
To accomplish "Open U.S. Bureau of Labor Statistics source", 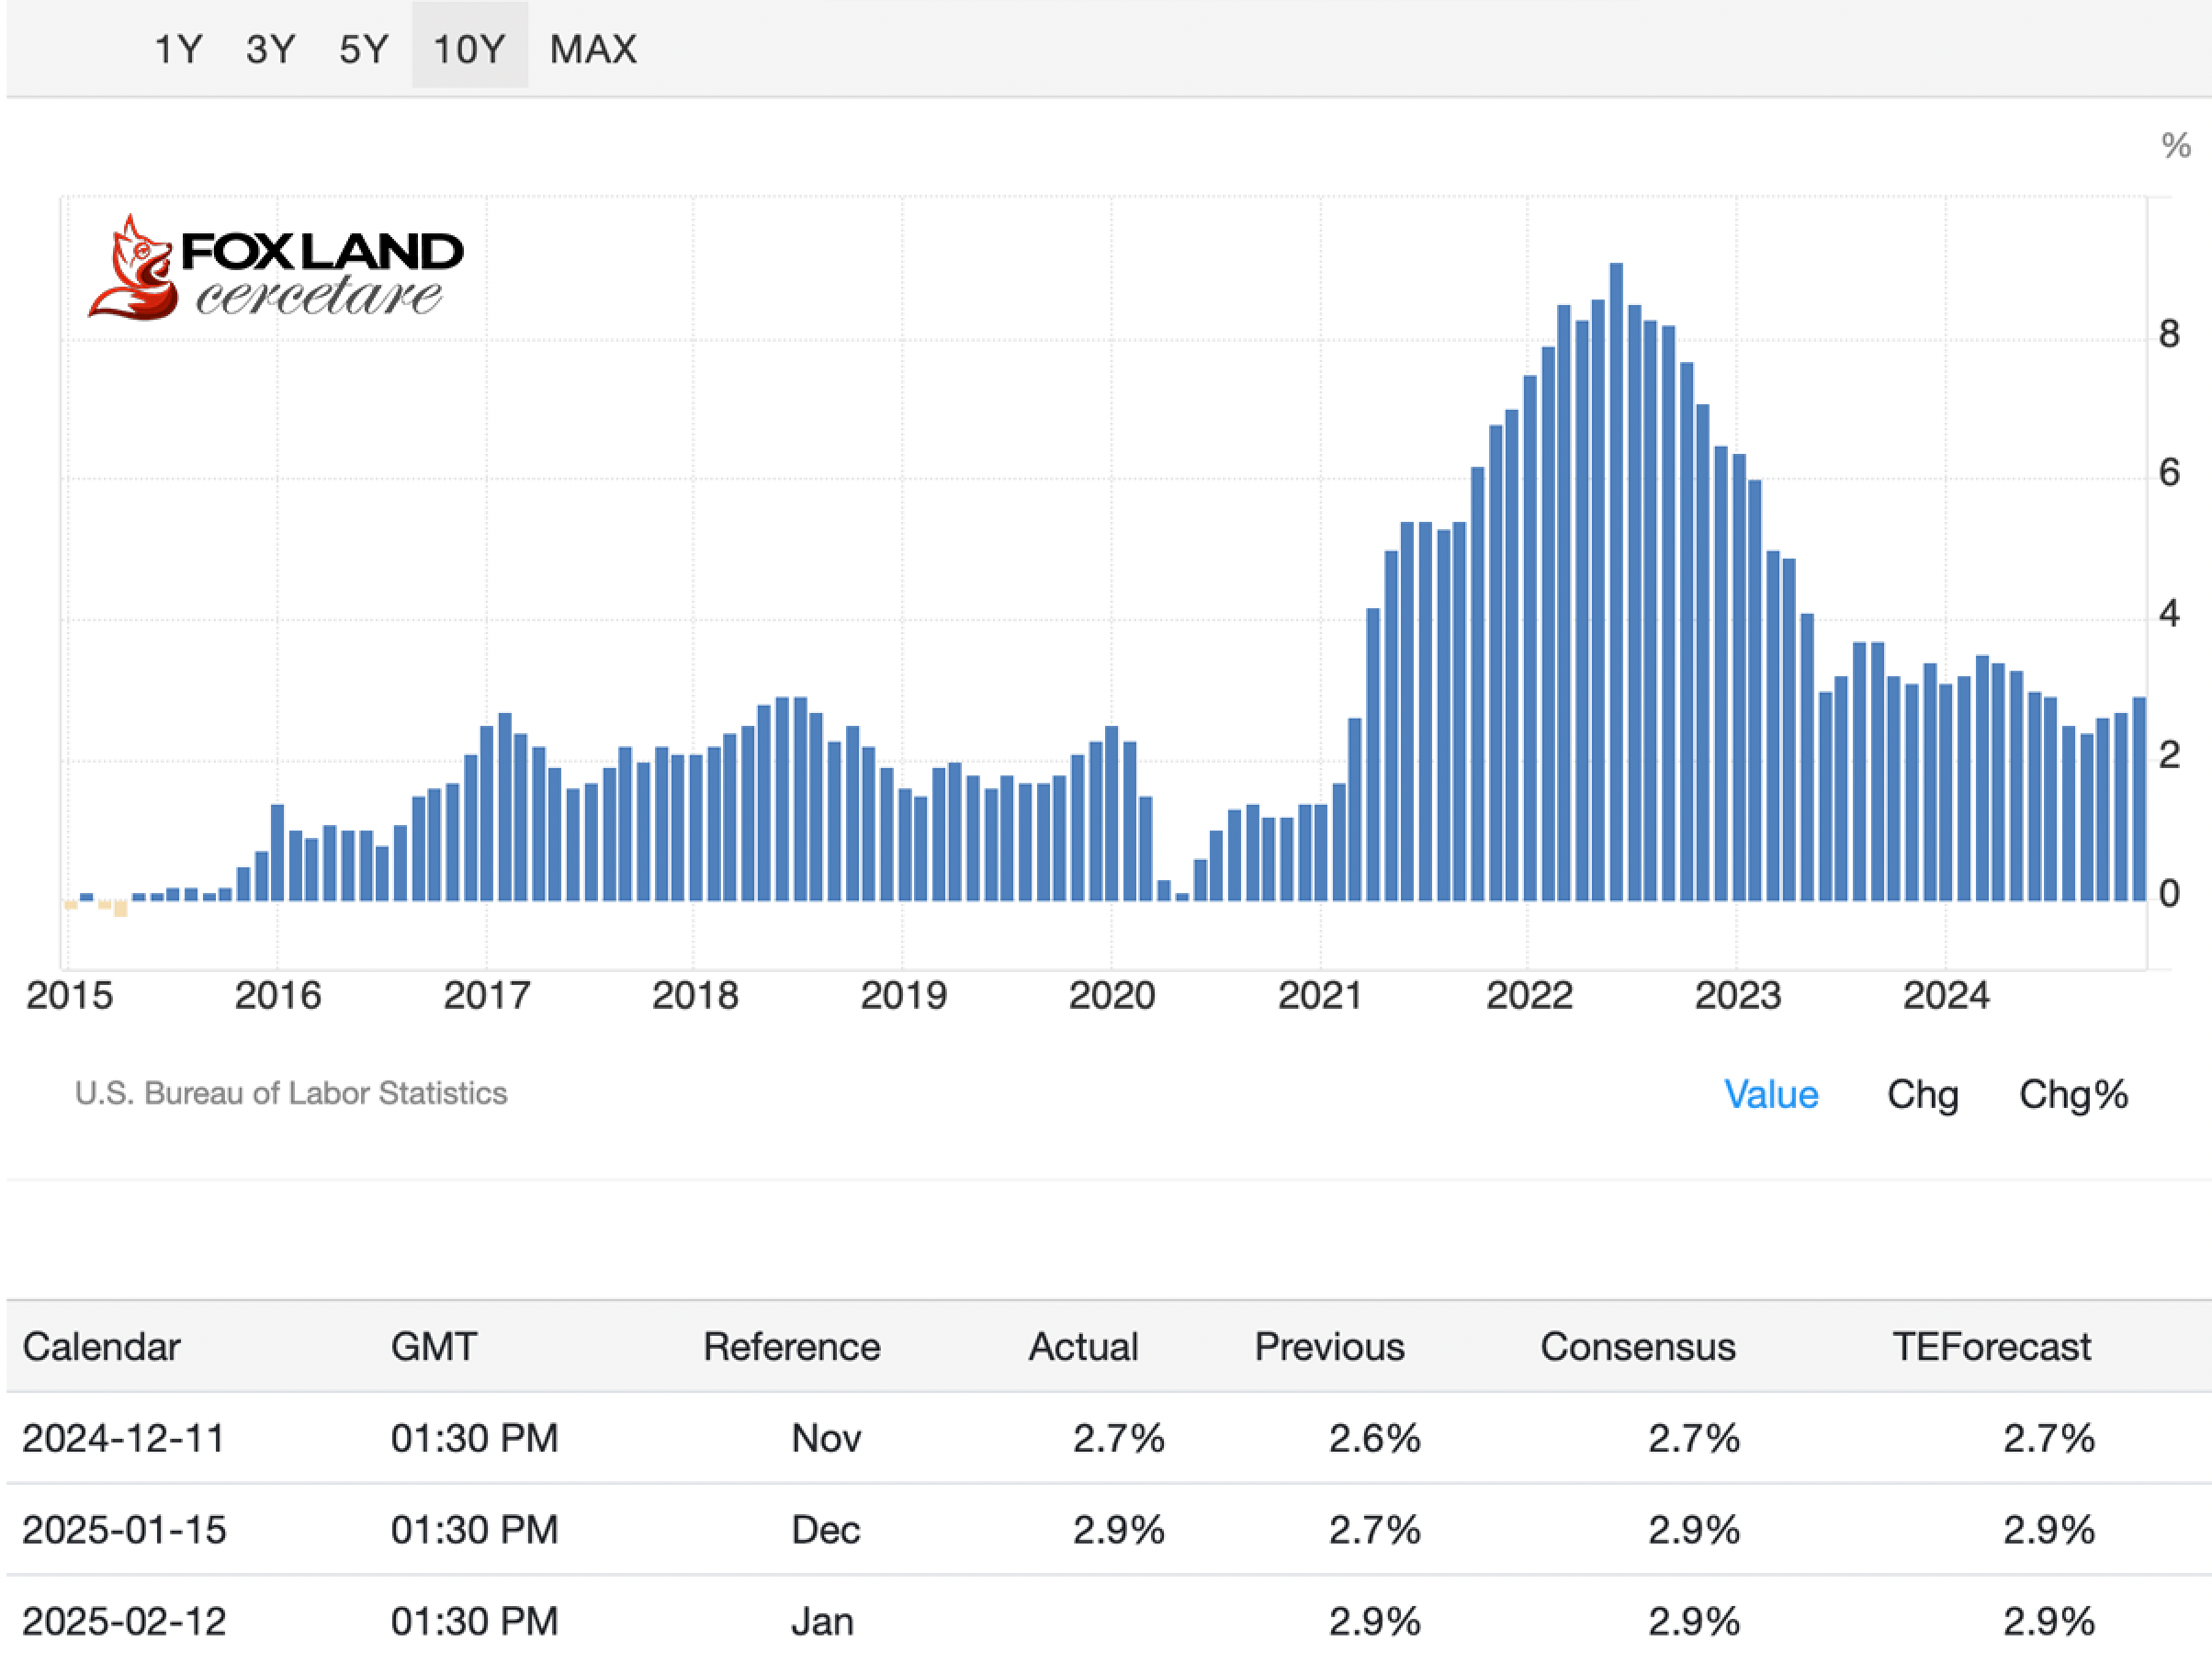I will [x=291, y=1093].
